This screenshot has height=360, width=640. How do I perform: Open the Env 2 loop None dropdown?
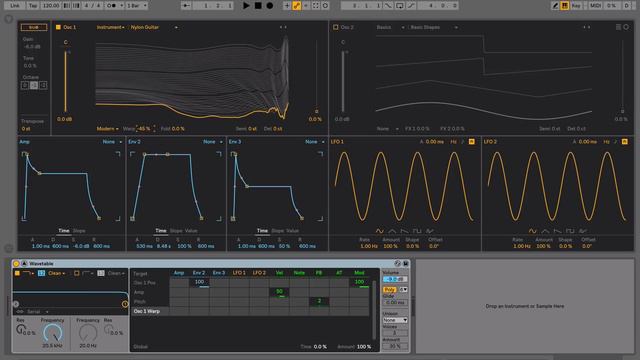click(213, 142)
